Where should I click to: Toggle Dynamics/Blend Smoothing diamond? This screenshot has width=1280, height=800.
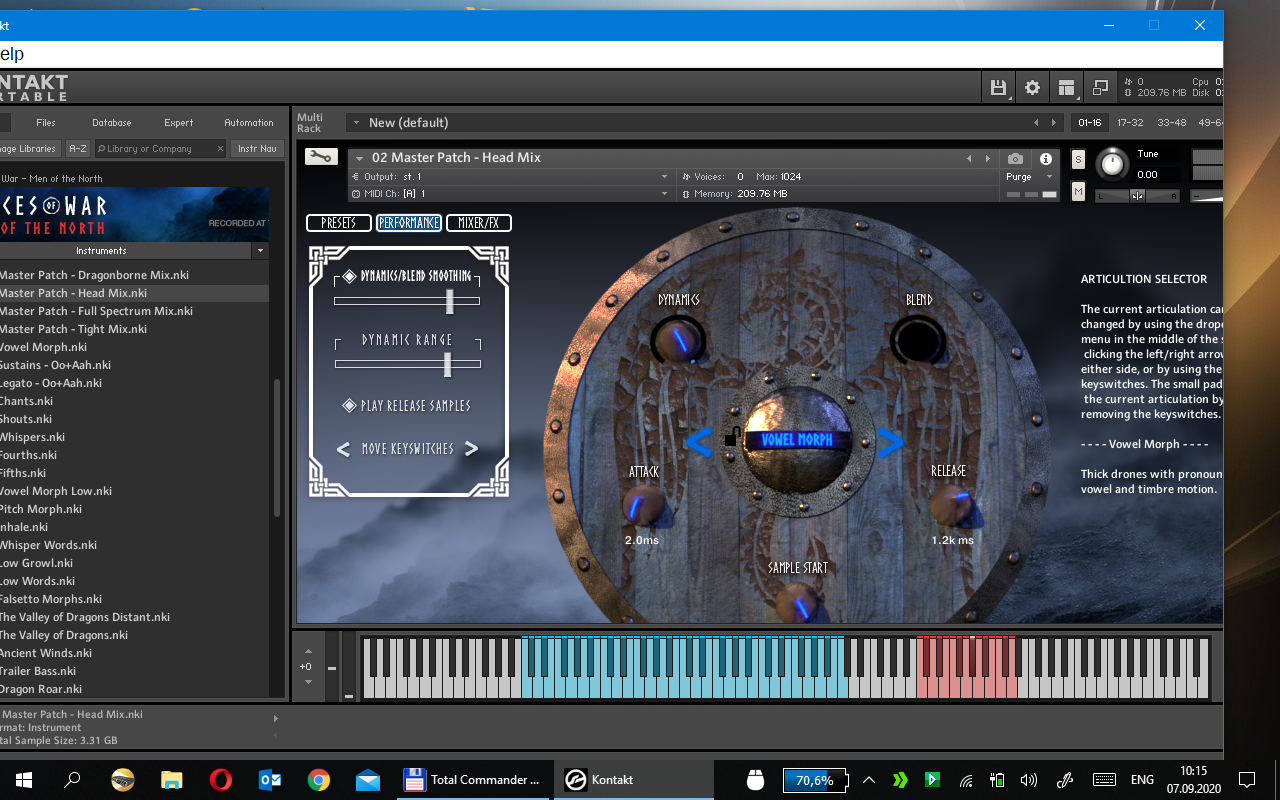[349, 276]
